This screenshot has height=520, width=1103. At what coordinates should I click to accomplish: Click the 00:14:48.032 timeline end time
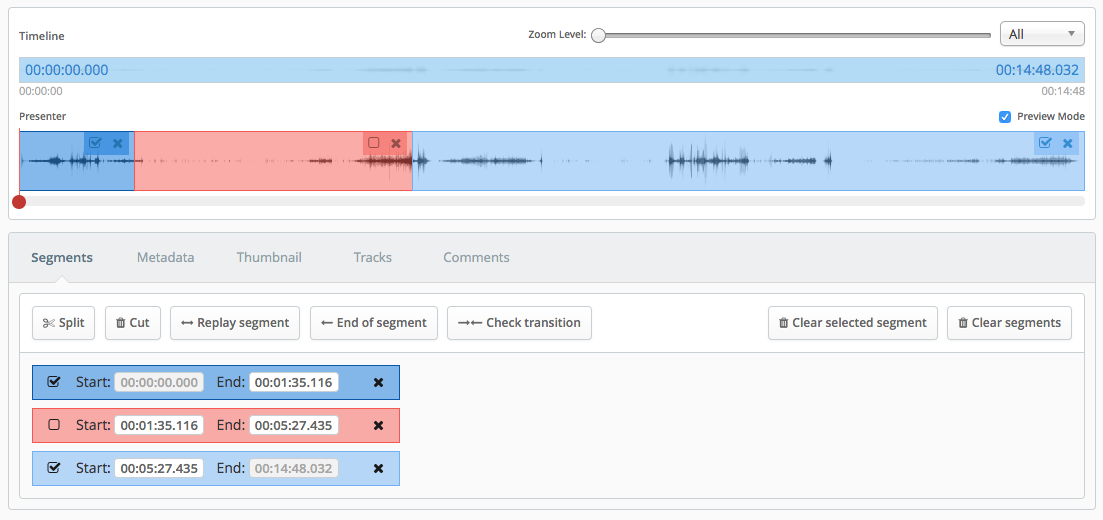point(1037,70)
